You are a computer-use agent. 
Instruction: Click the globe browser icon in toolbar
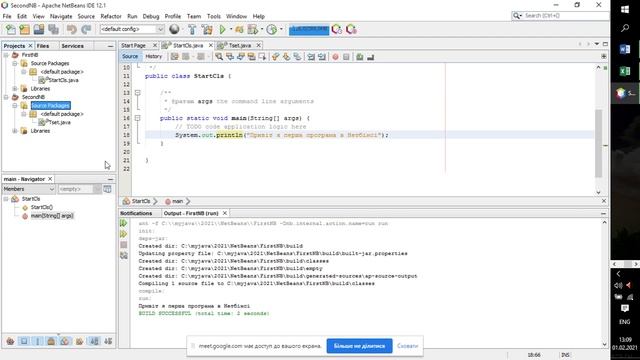[174, 29]
